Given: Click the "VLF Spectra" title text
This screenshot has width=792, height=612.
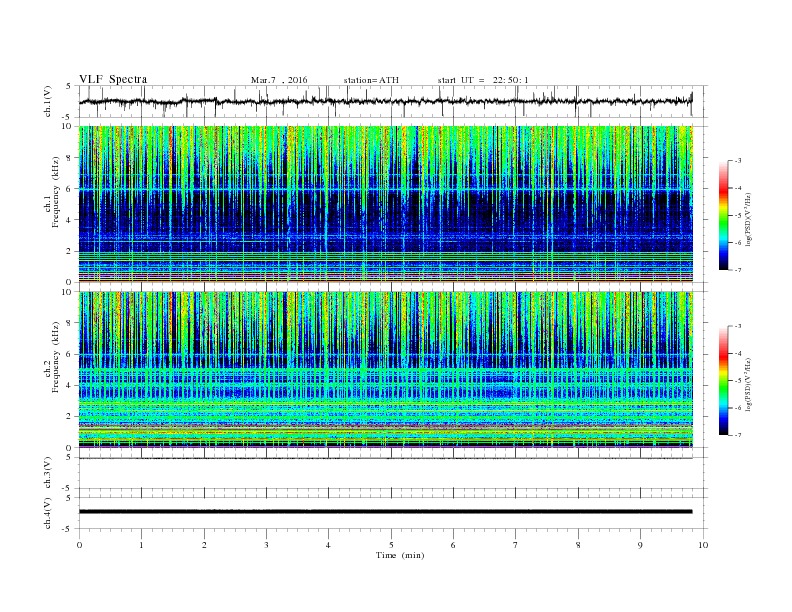Looking at the screenshot, I should (x=113, y=79).
